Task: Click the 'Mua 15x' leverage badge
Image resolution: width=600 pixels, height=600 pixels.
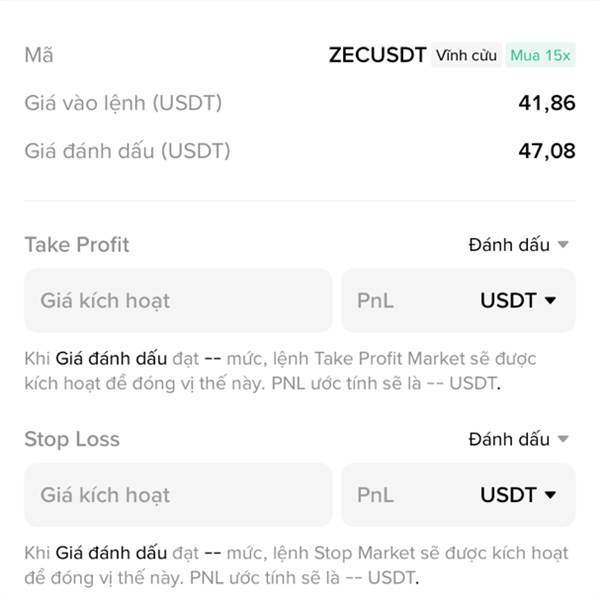Action: pyautogui.click(x=540, y=55)
